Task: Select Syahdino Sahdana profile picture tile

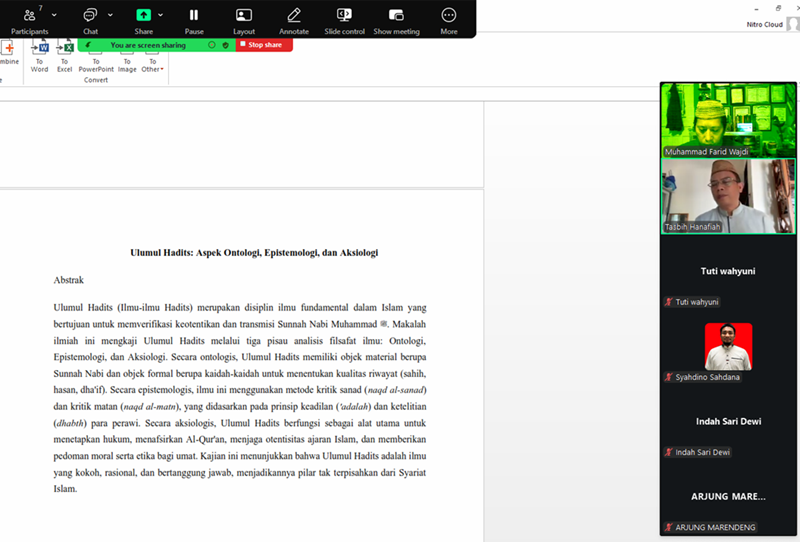Action: (728, 347)
